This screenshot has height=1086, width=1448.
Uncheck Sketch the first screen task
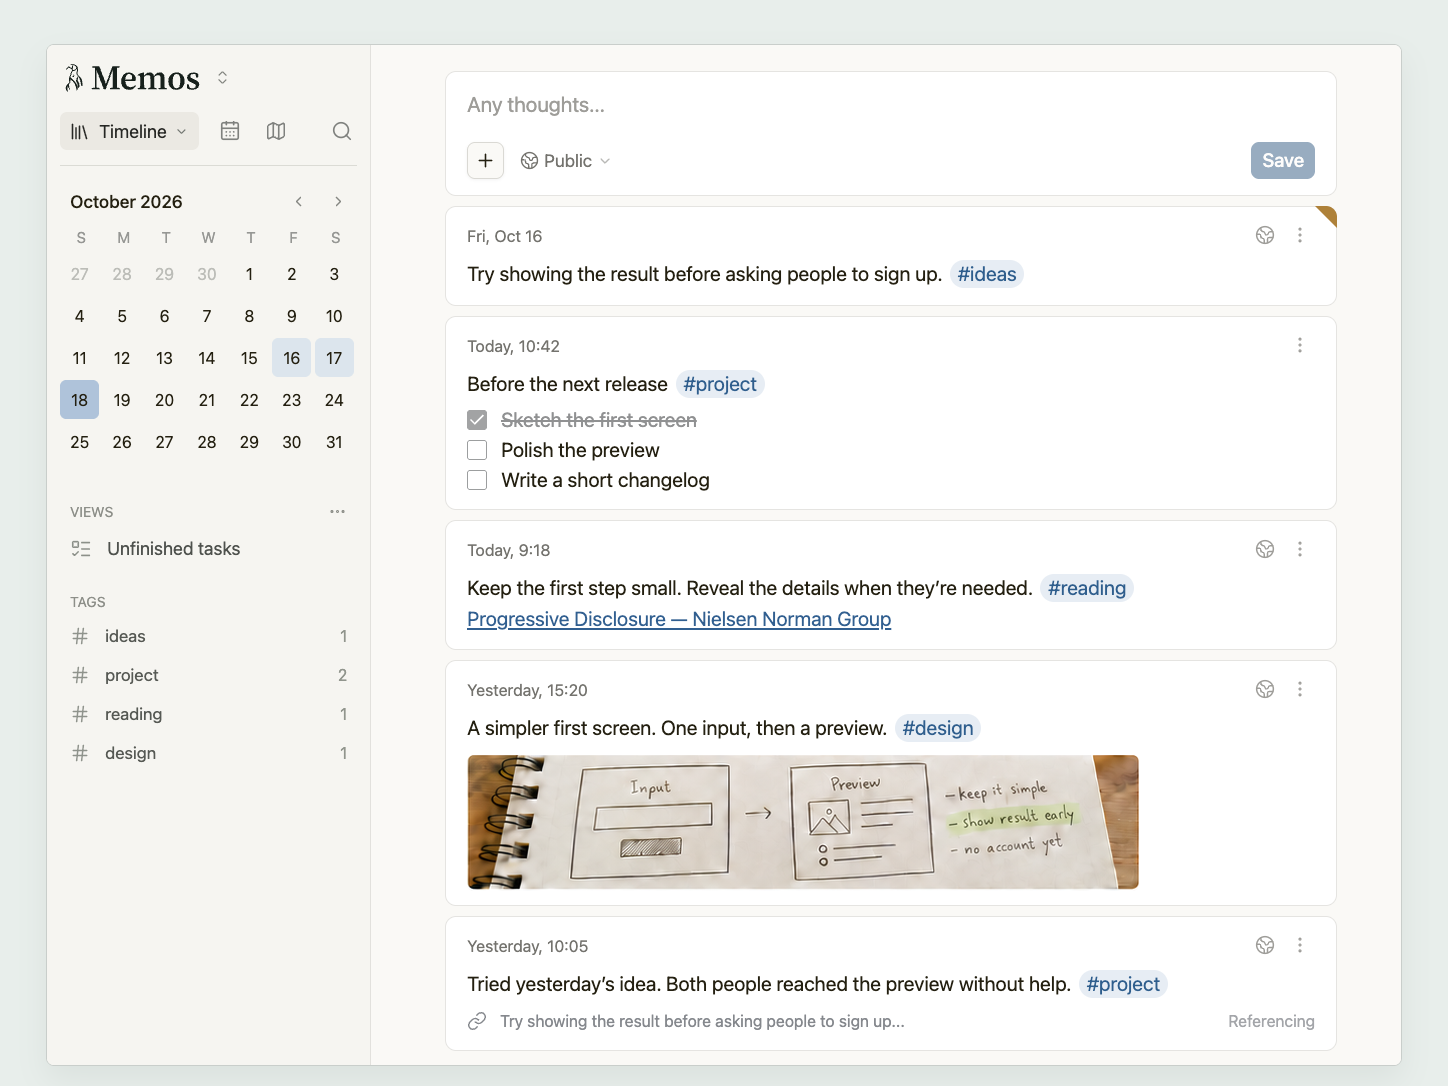pos(477,420)
